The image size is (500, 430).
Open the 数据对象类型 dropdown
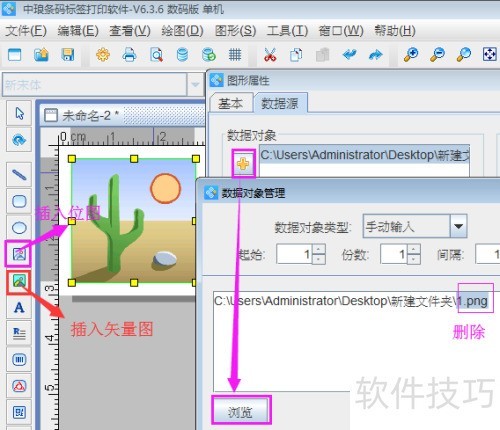click(x=458, y=226)
